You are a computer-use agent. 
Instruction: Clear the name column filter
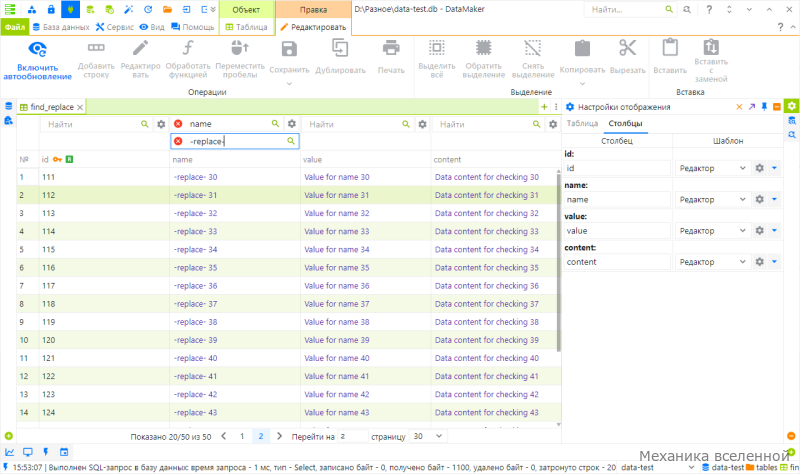178,123
